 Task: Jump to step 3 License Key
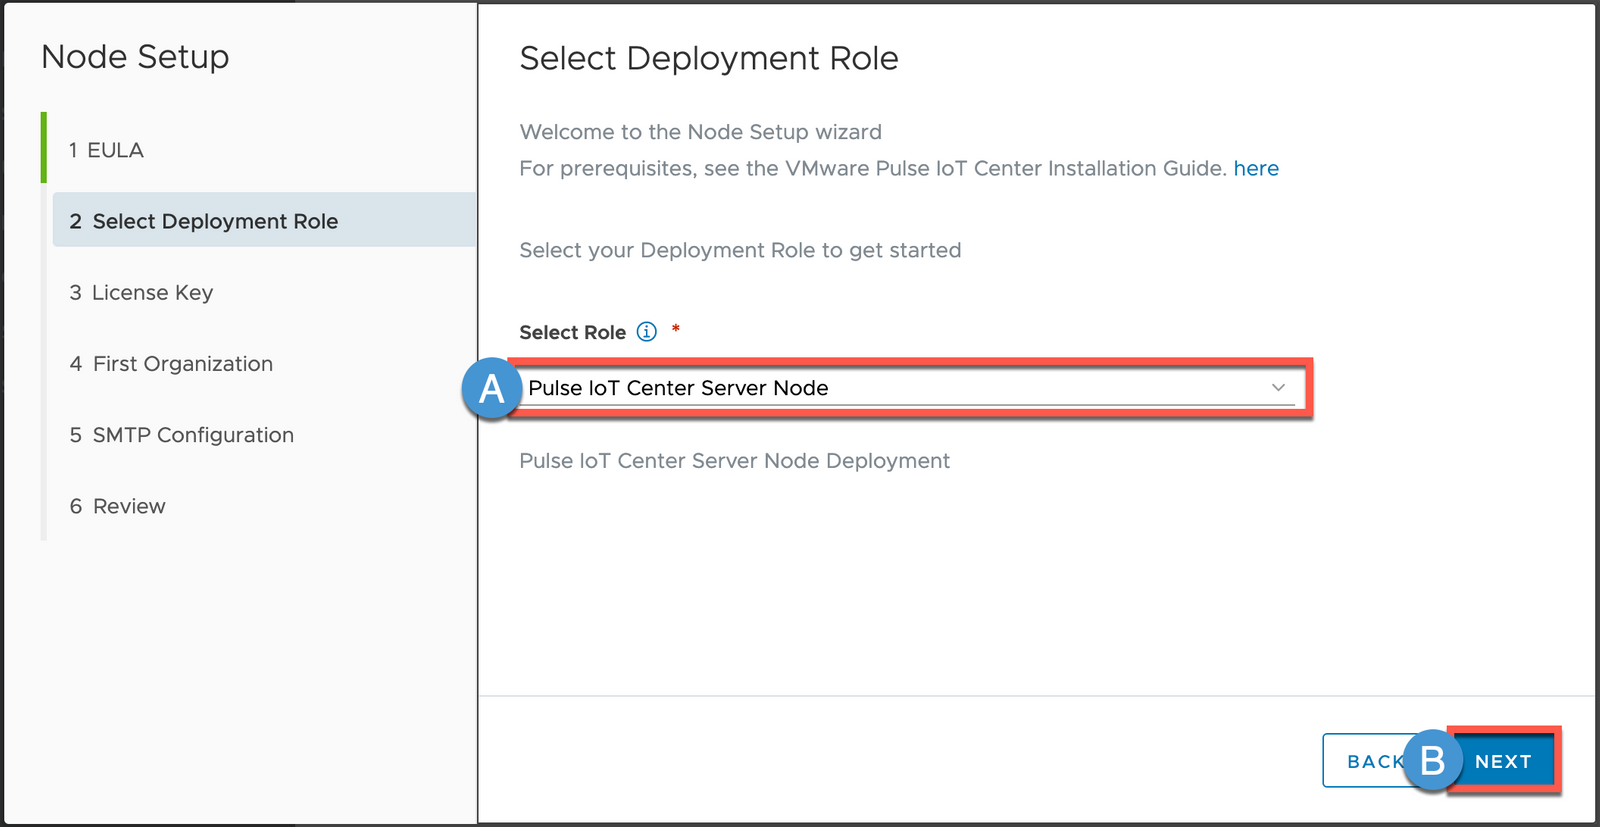pos(141,293)
